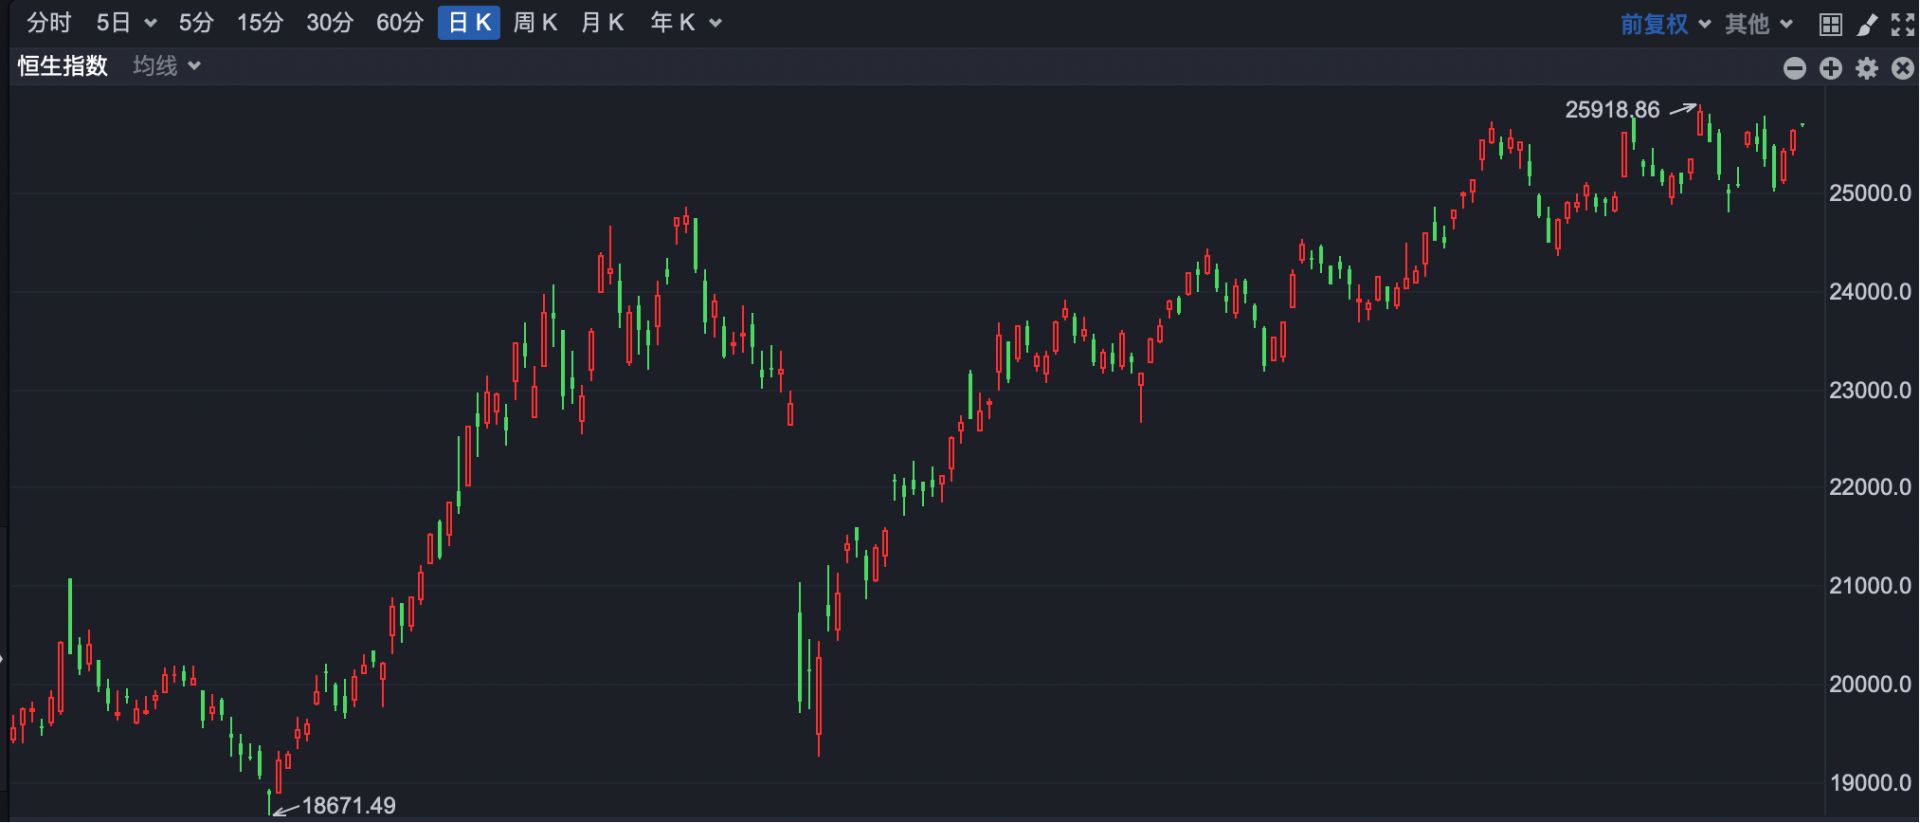Open the 5日 period dropdown
Viewport: 1920px width, 823px height.
click(x=126, y=23)
